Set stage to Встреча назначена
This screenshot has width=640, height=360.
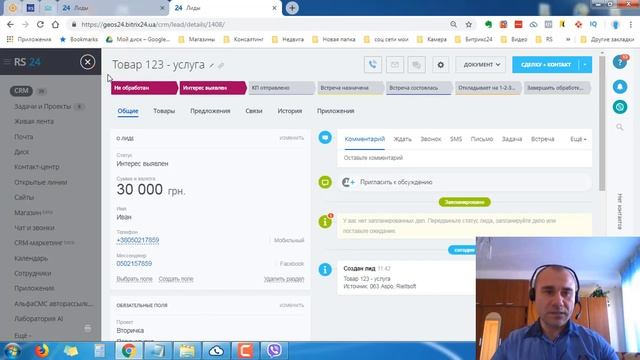coord(351,88)
